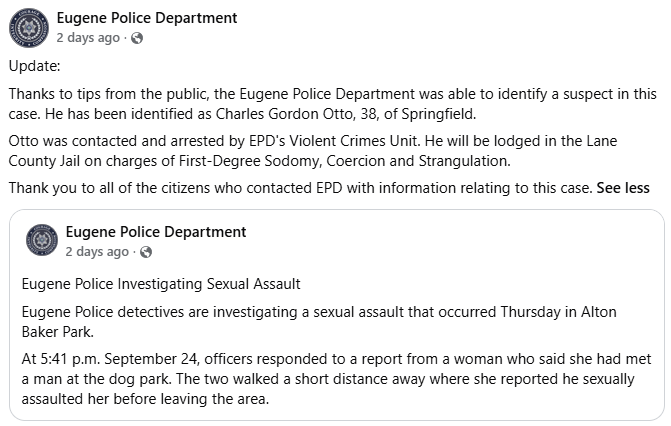Open the shared post headline "Eugene Police Investigating Sexual Assault"
This screenshot has width=671, height=426.
click(161, 284)
